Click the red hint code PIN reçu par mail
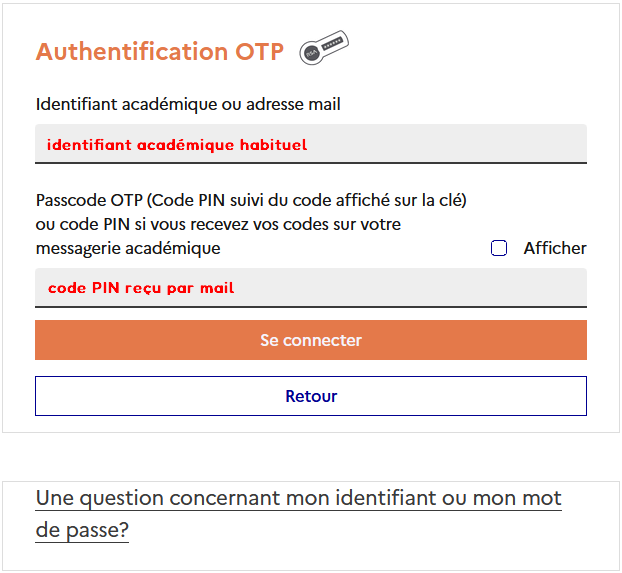This screenshot has height=573, width=622. tap(141, 288)
